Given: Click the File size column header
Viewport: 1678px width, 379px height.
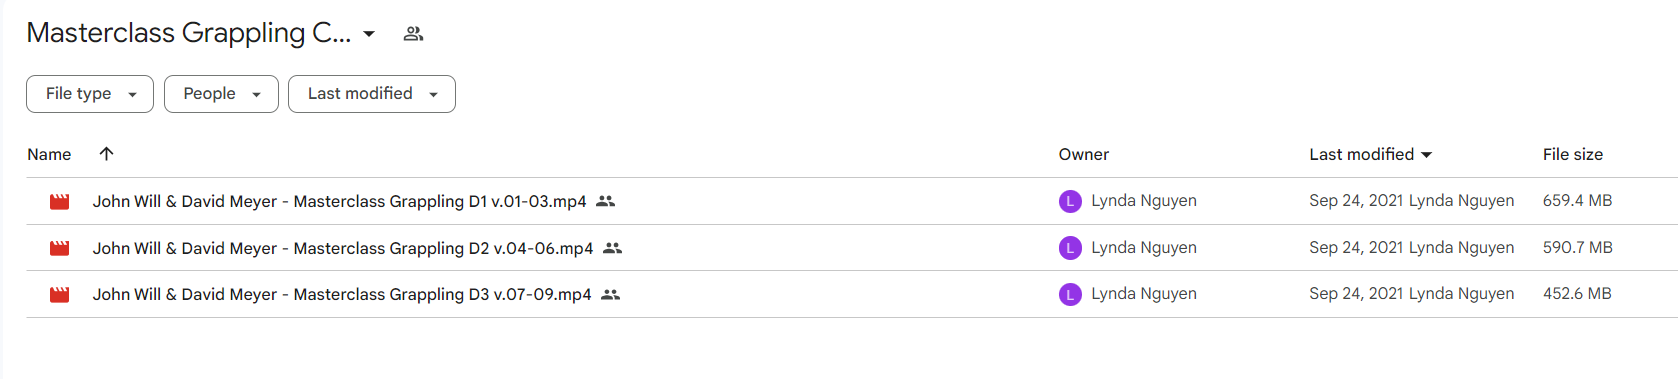Looking at the screenshot, I should (x=1572, y=154).
